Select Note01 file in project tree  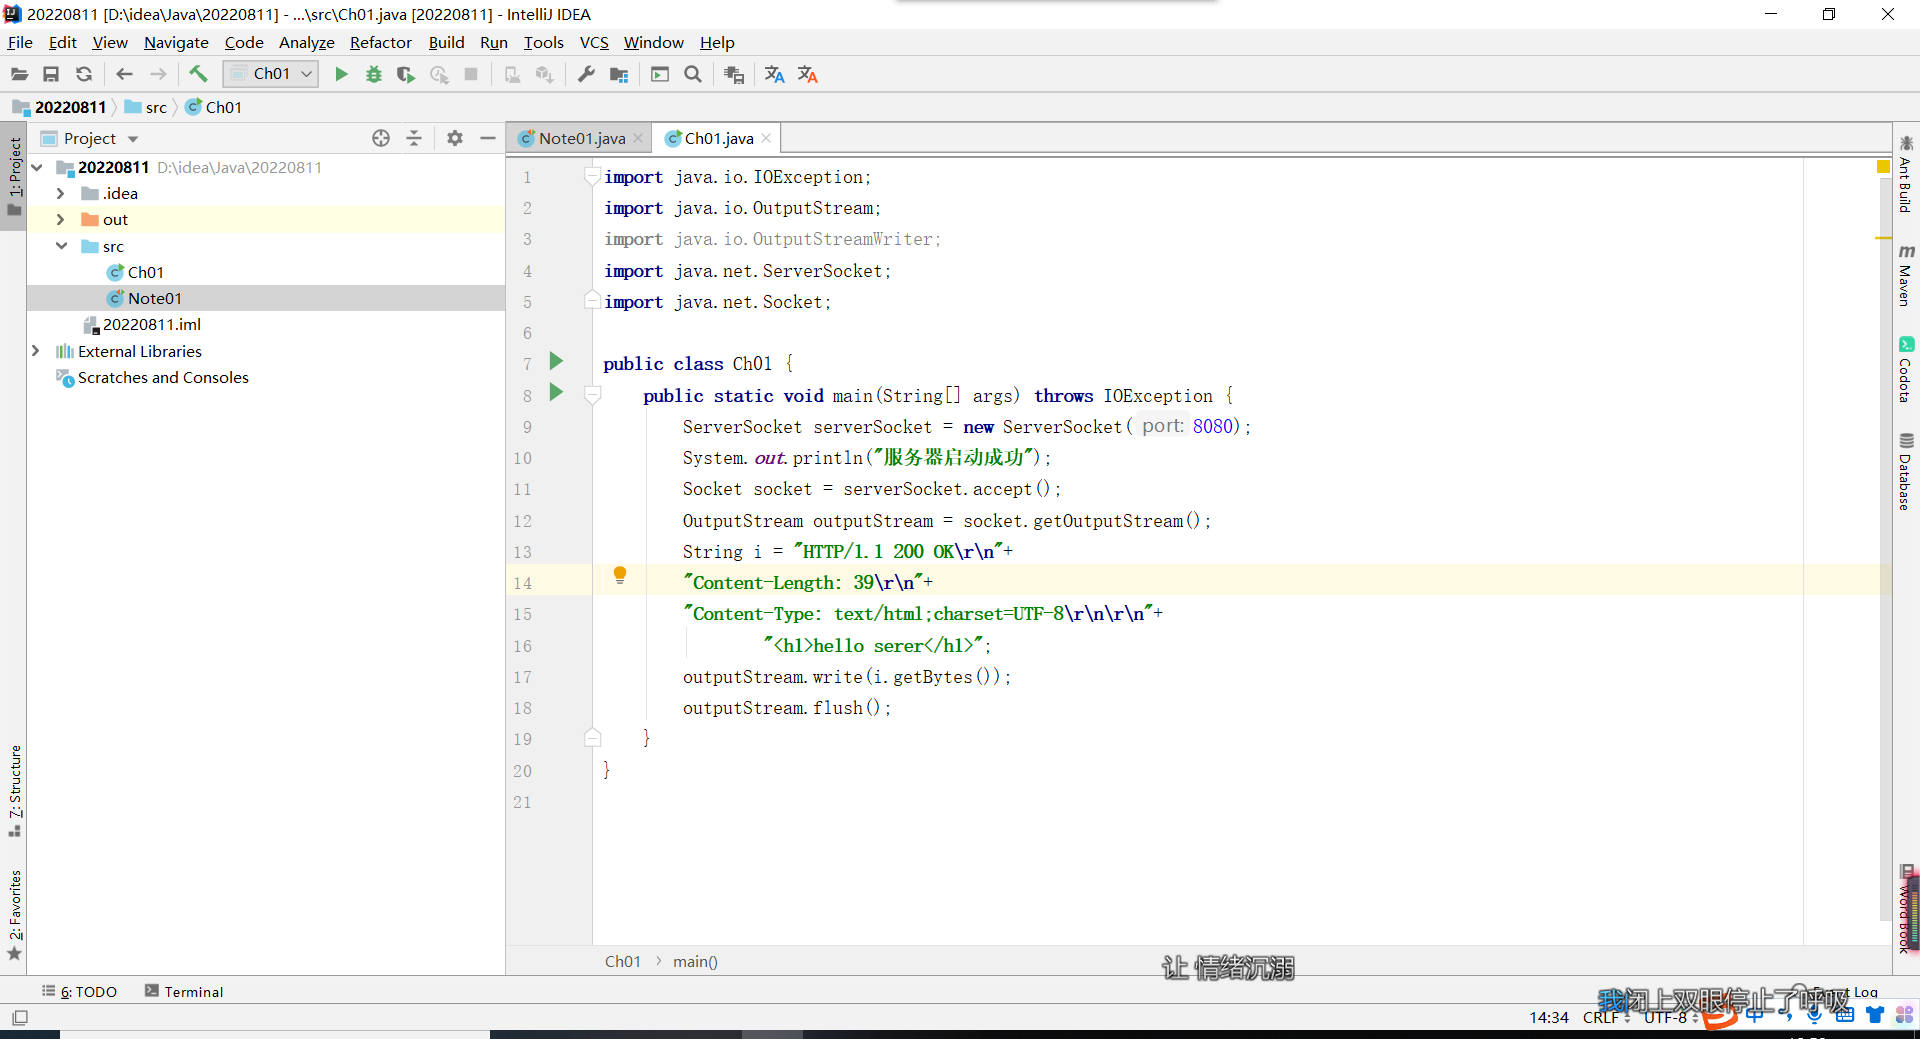[154, 298]
